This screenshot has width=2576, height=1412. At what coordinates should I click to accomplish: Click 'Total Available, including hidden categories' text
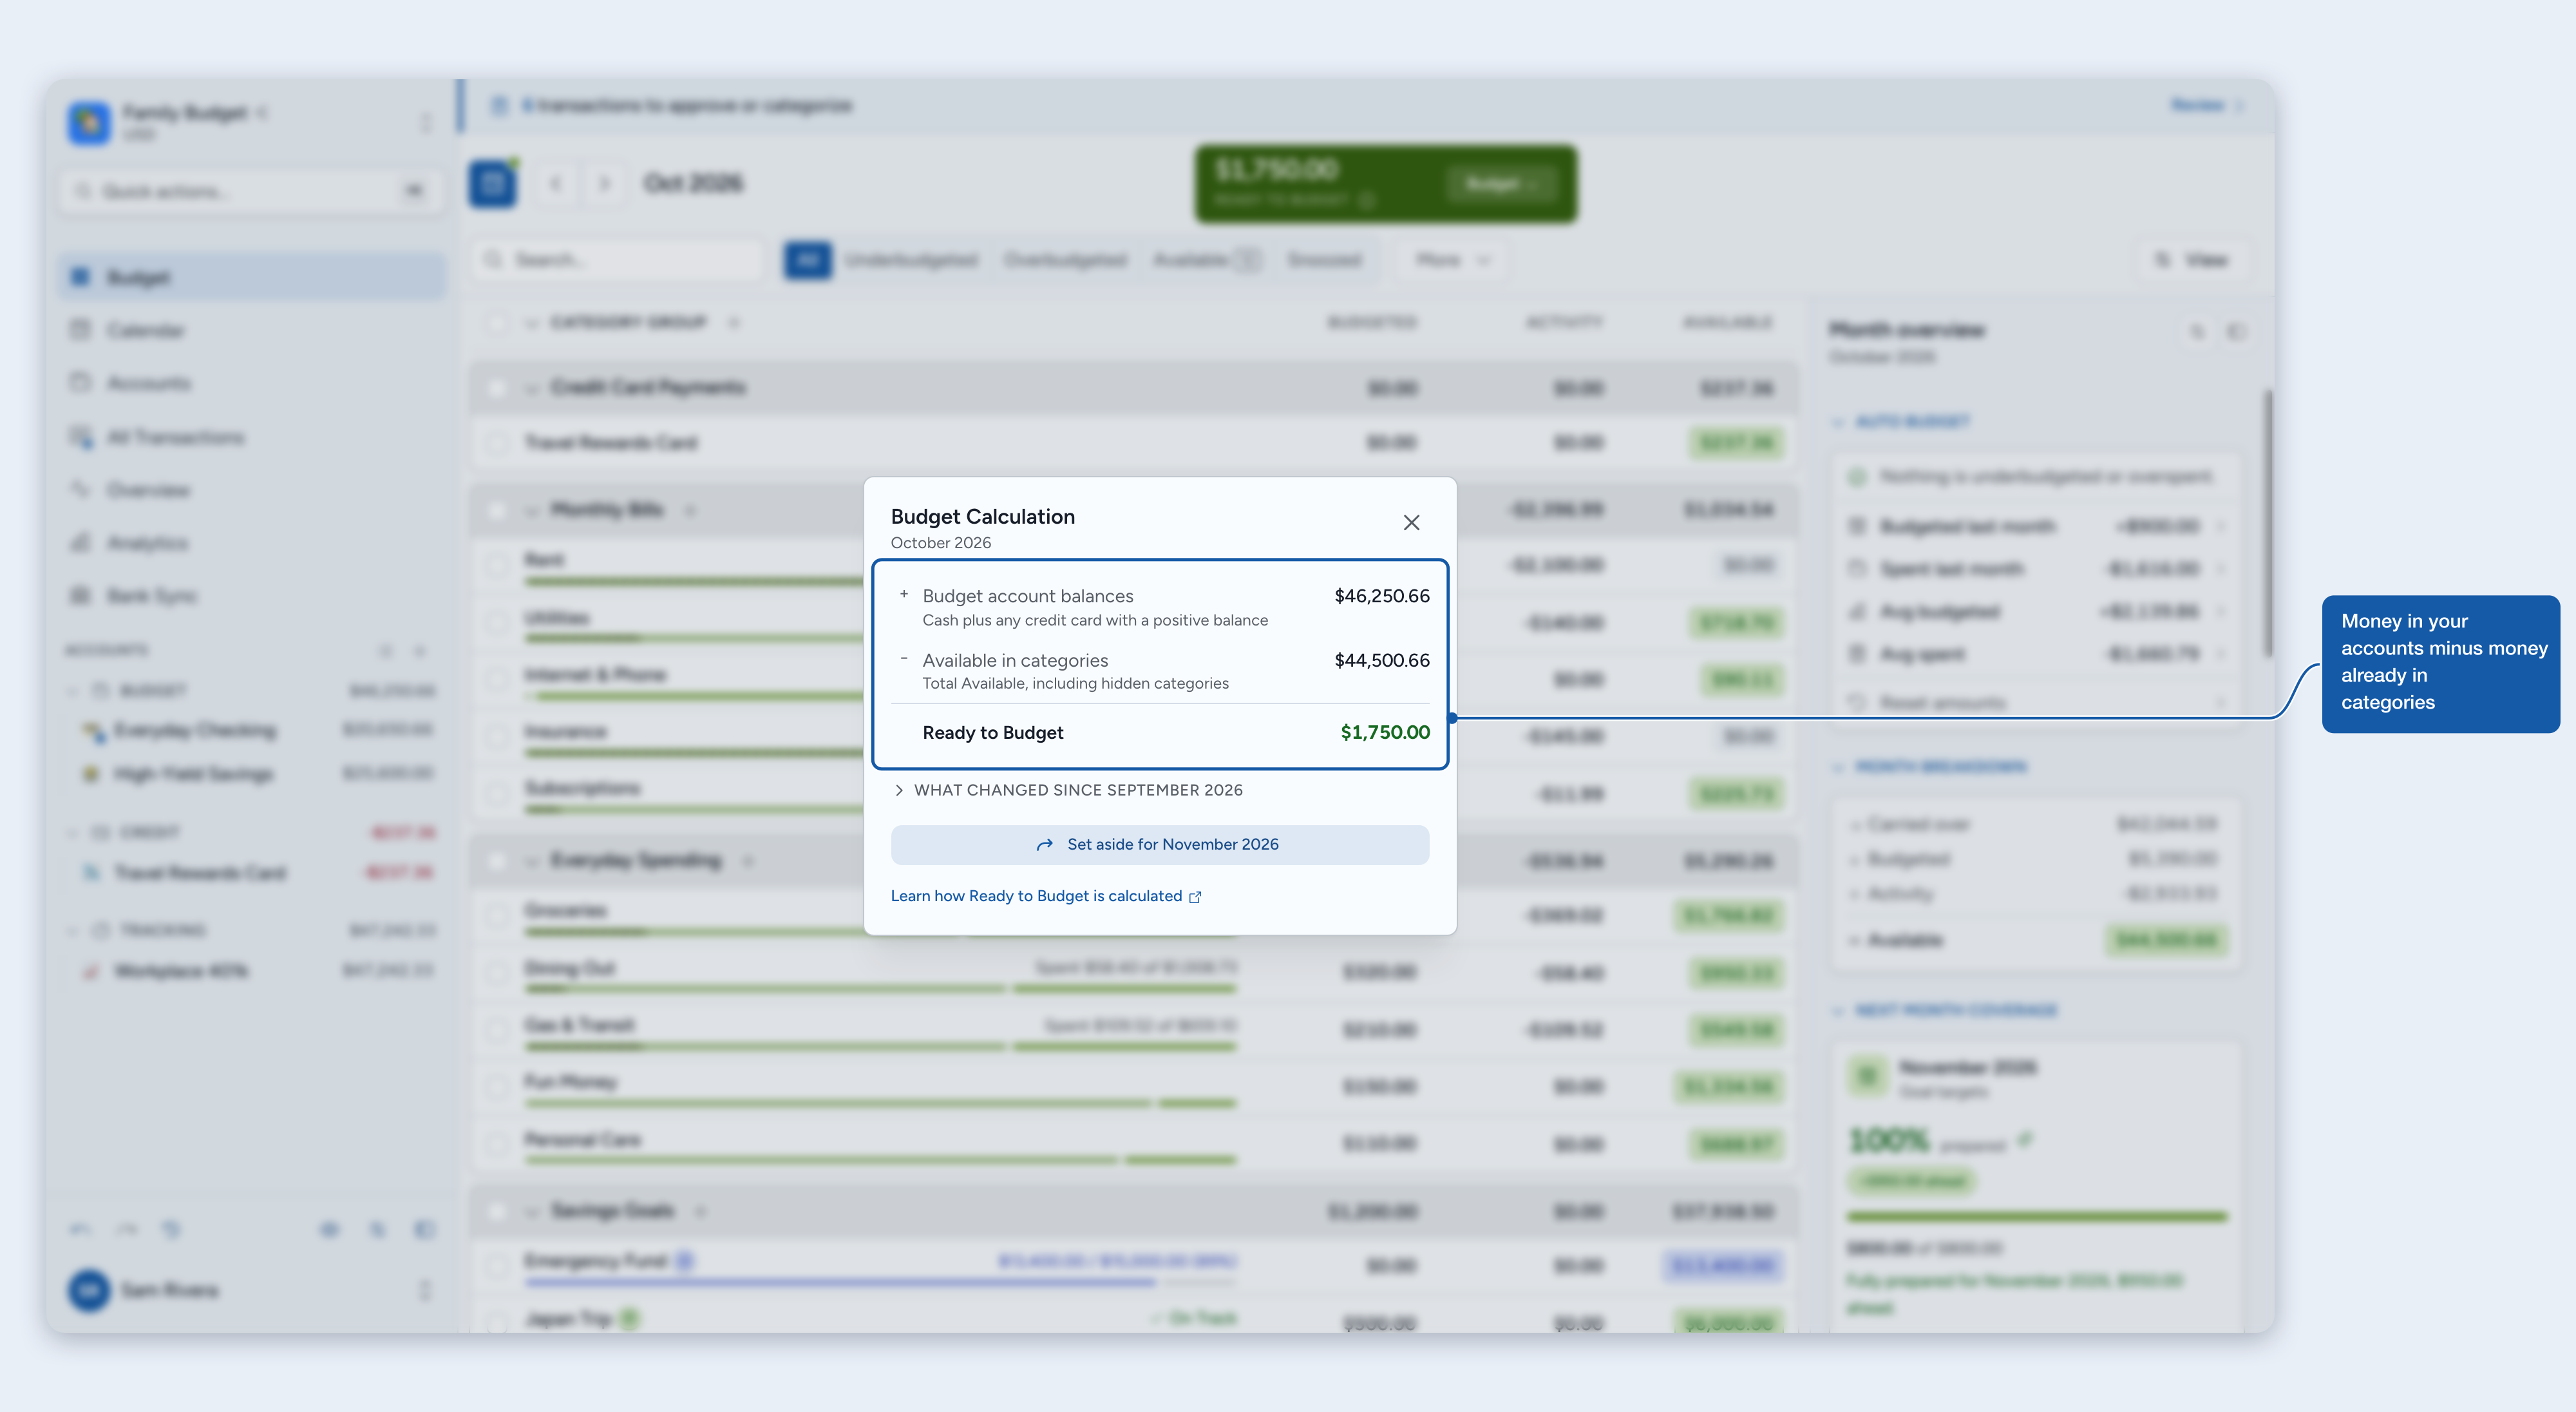[x=1075, y=684]
